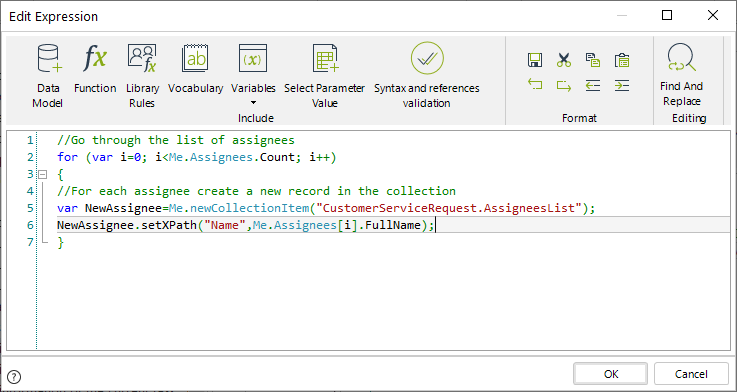The height and width of the screenshot is (392, 737).
Task: Click the closing brace on line 7
Action: pyautogui.click(x=60, y=242)
